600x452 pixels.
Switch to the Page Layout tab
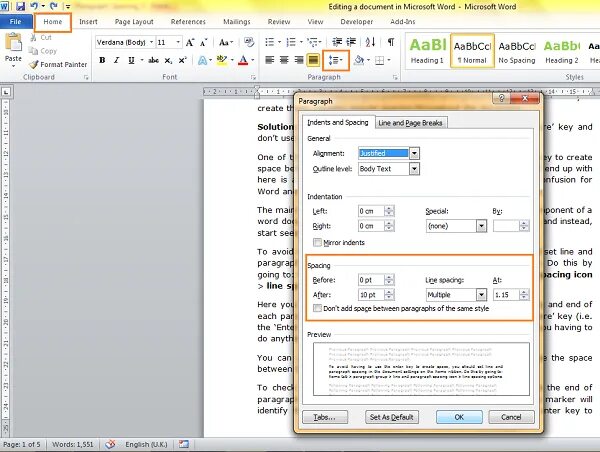[134, 22]
